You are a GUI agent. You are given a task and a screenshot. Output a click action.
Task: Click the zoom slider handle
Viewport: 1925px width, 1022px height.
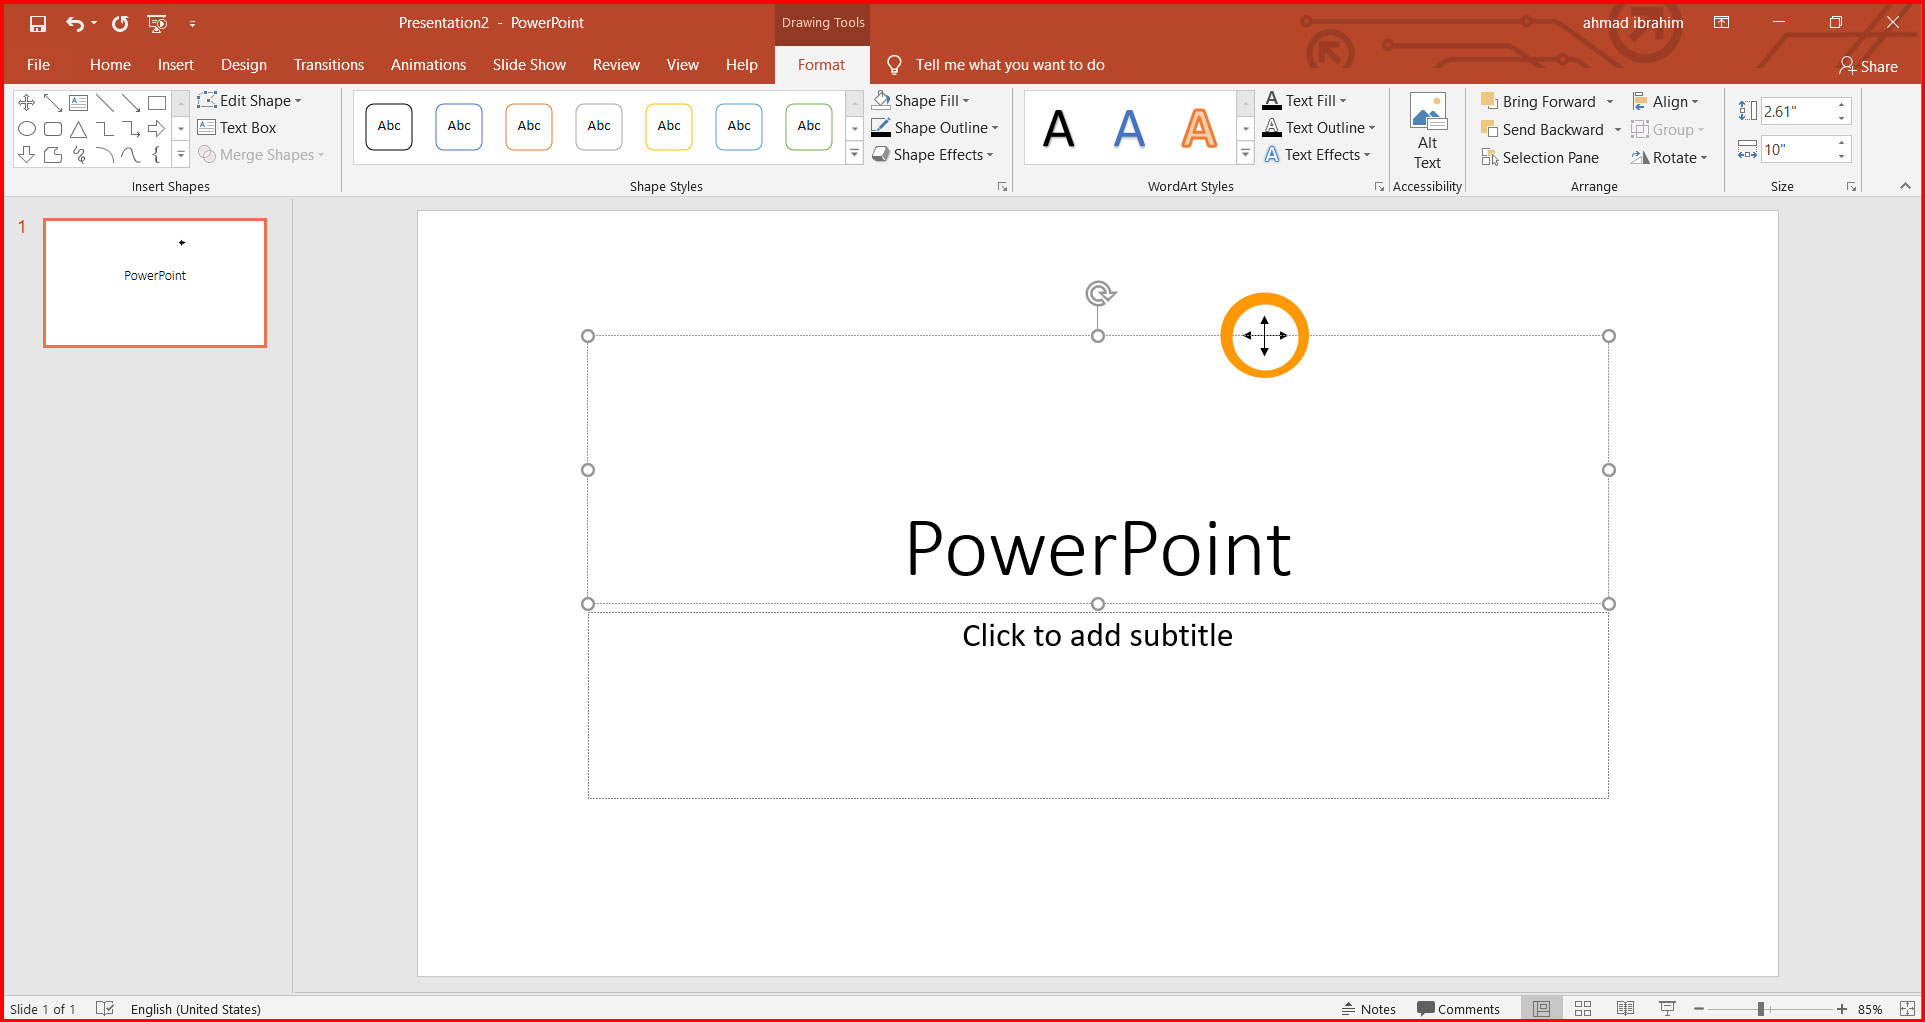[x=1761, y=1009]
